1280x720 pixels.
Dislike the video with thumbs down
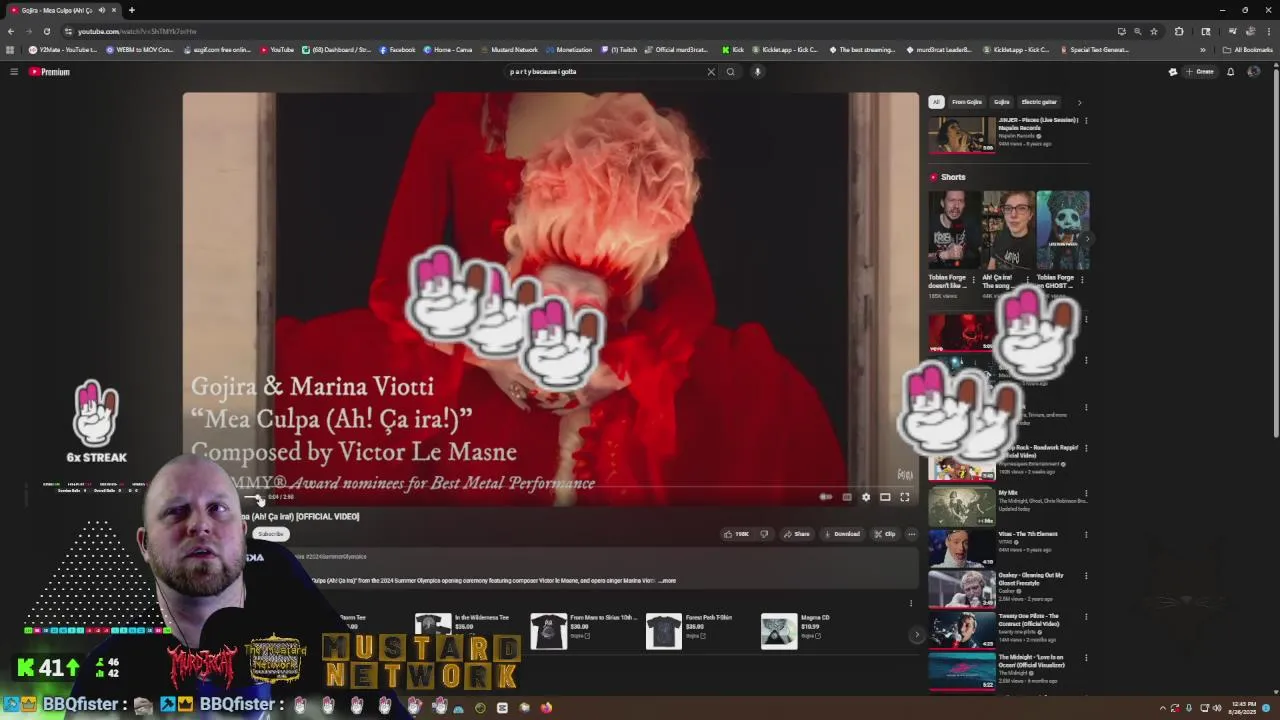coord(764,534)
